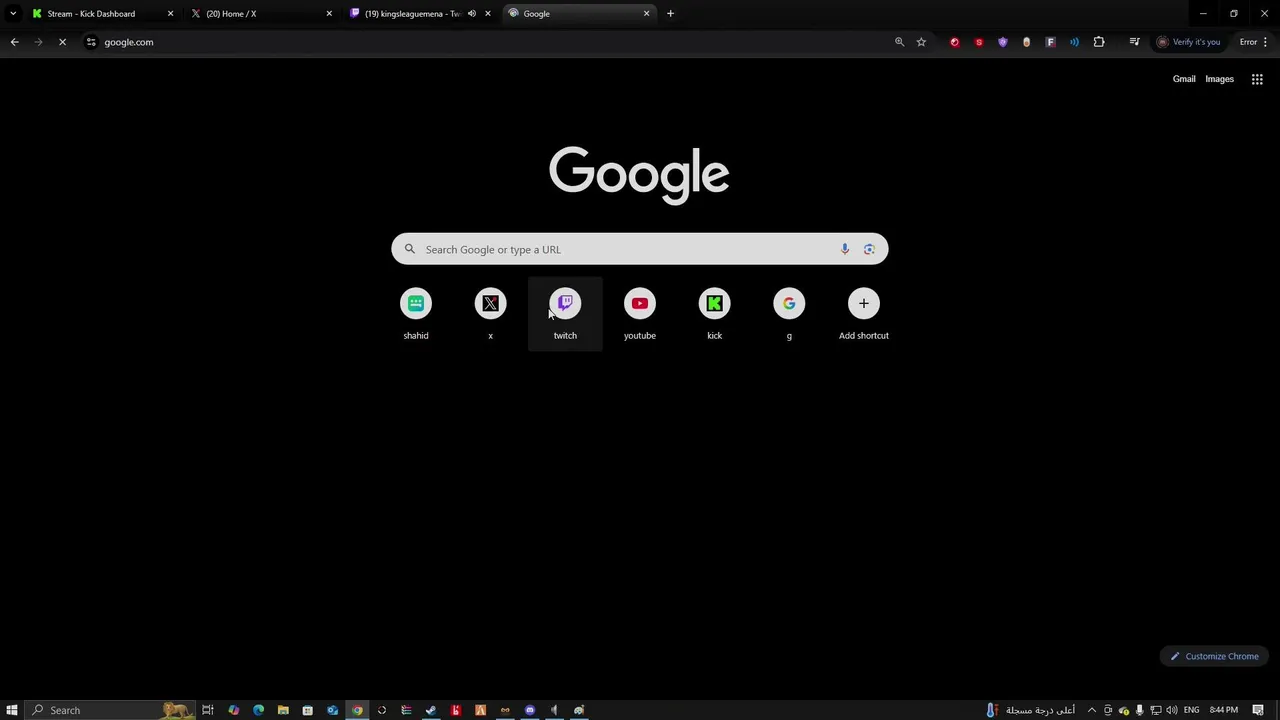Open File Explorer from the taskbar
1280x720 pixels.
point(283,710)
